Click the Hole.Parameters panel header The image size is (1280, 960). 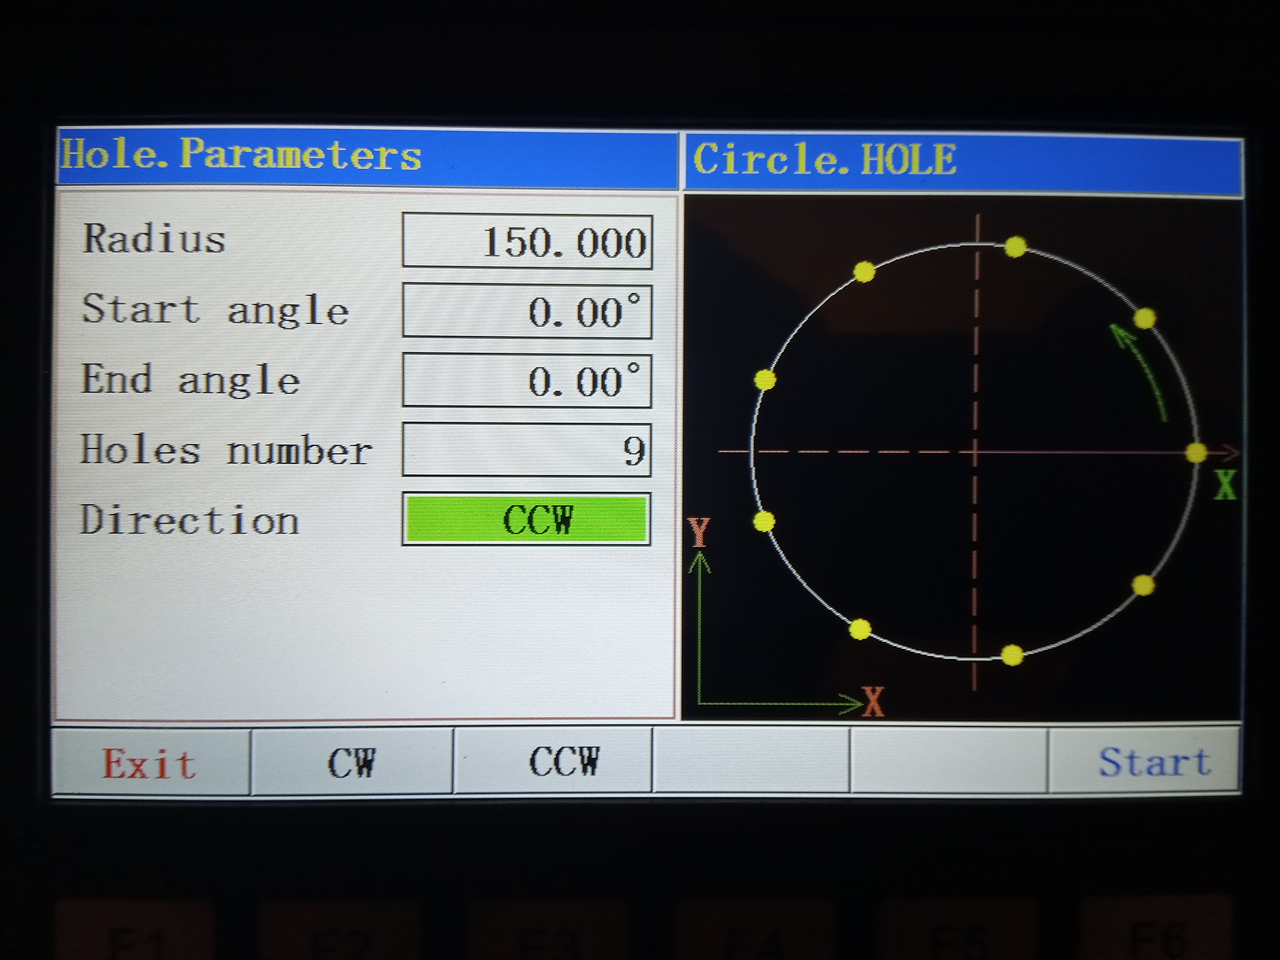point(367,157)
